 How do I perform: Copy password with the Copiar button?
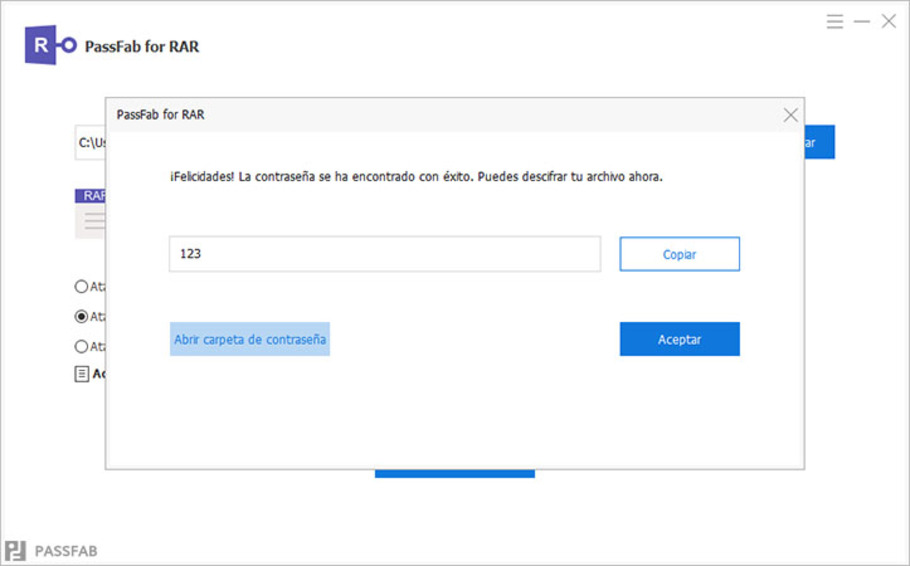click(680, 254)
